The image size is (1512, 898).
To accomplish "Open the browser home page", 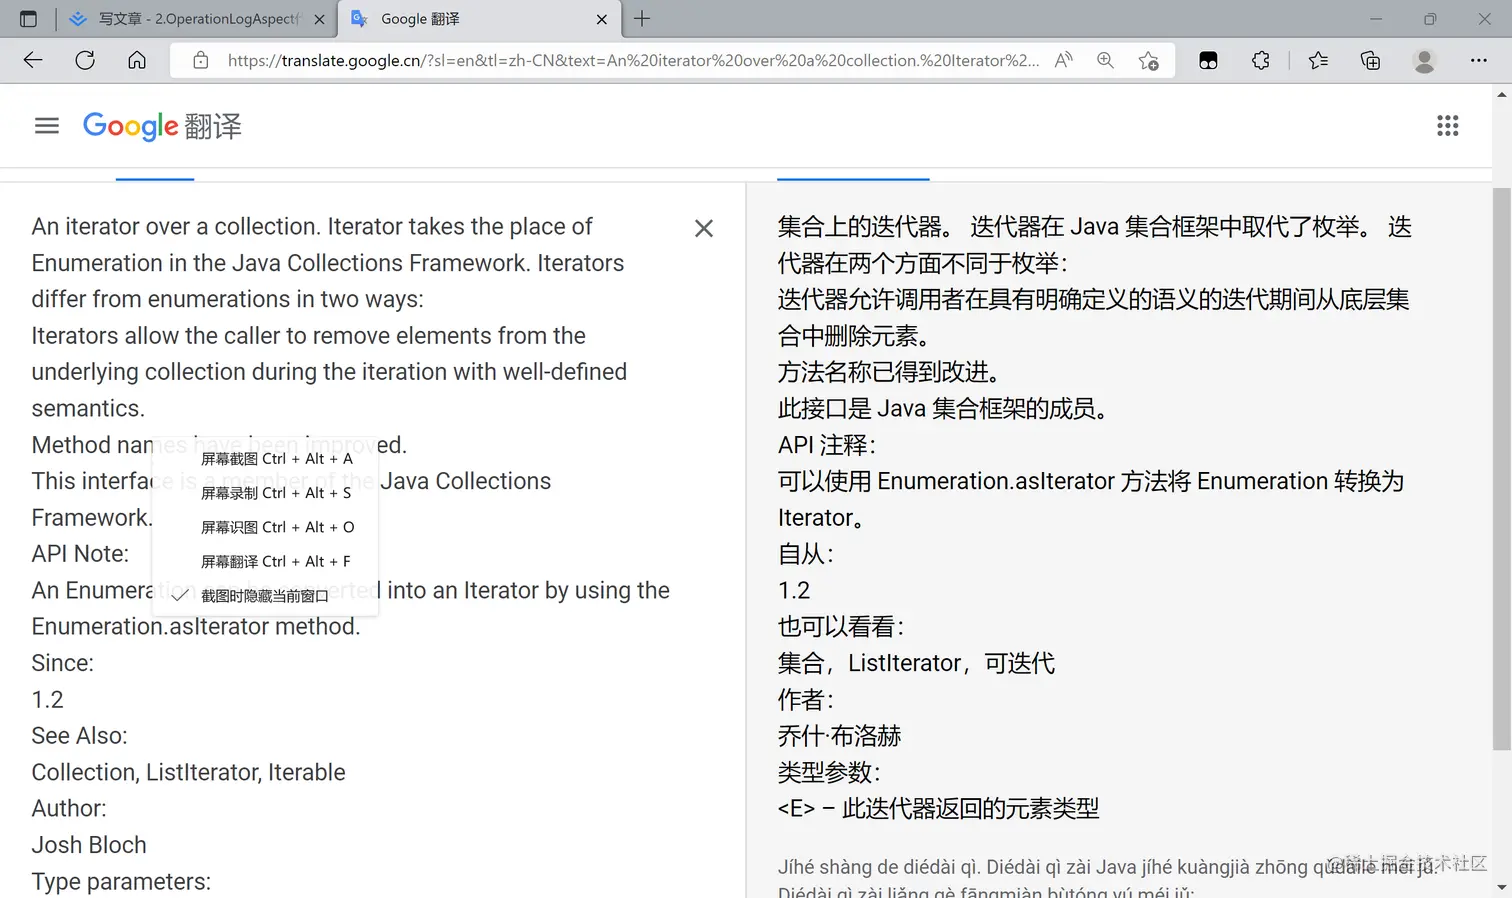I will click(x=137, y=60).
